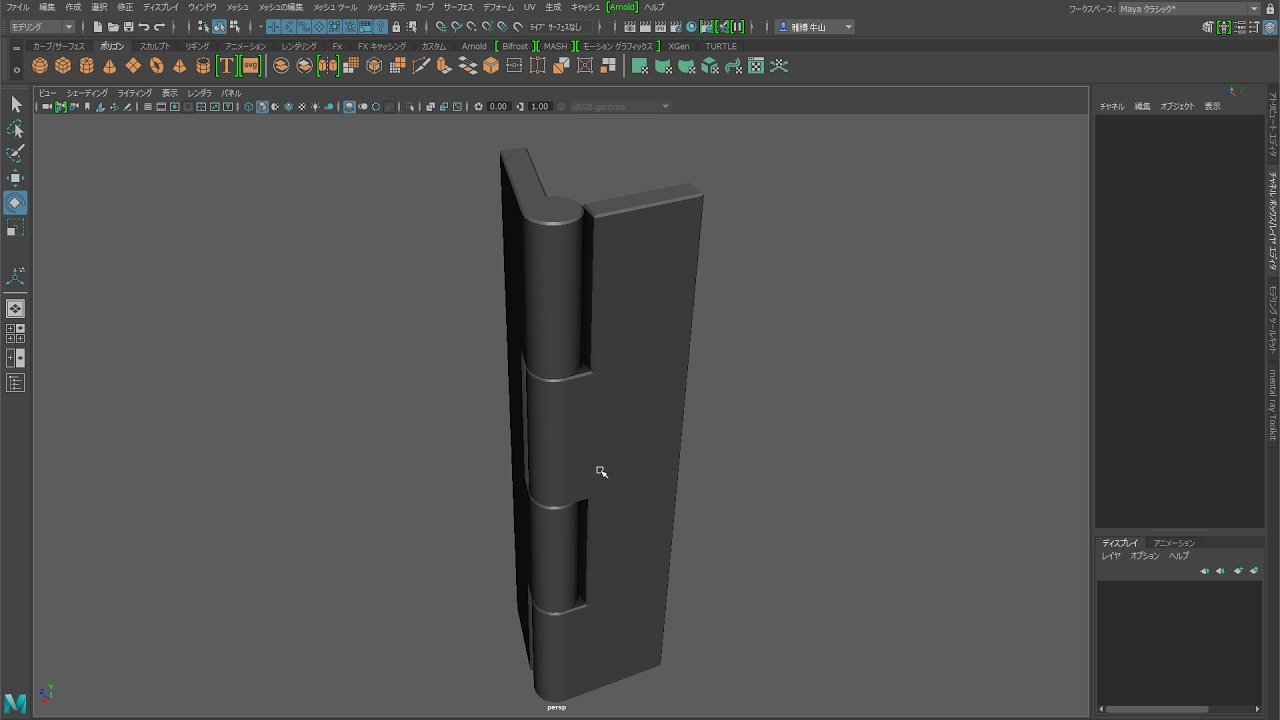This screenshot has width=1280, height=720.
Task: Click the UV editor checker shelf icon
Action: pyautogui.click(x=756, y=66)
